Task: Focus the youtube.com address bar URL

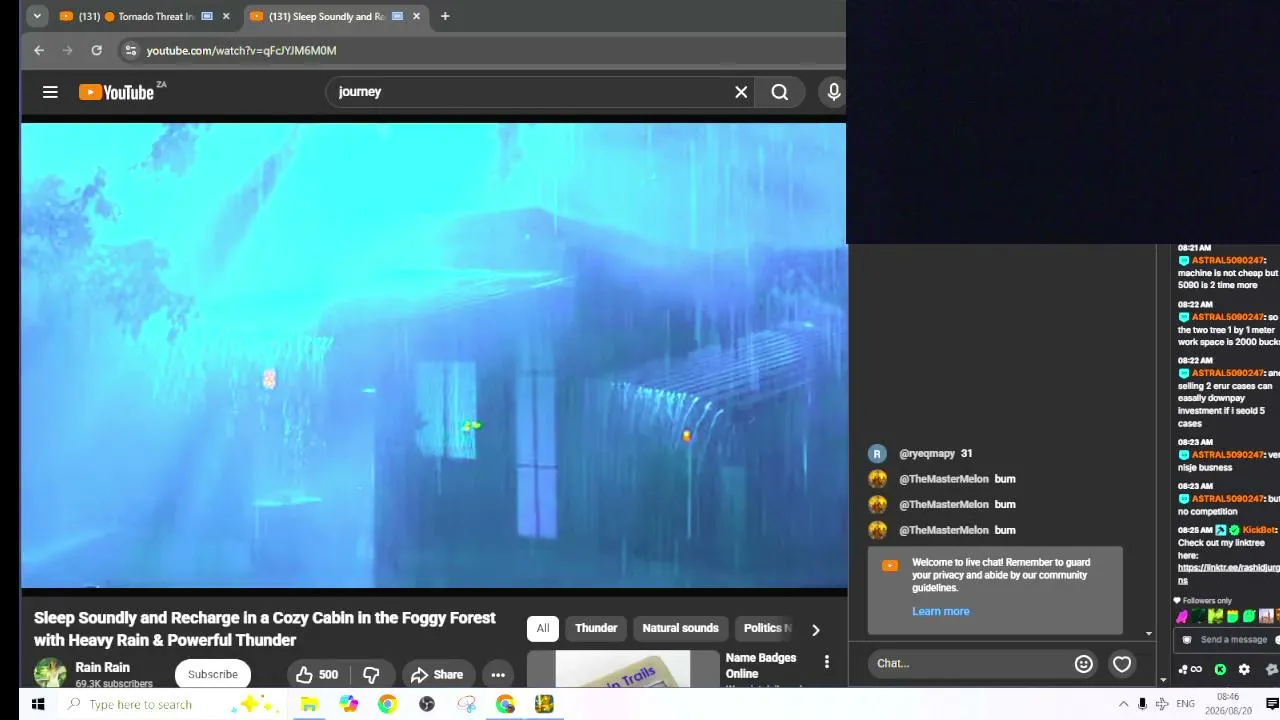Action: click(x=241, y=50)
